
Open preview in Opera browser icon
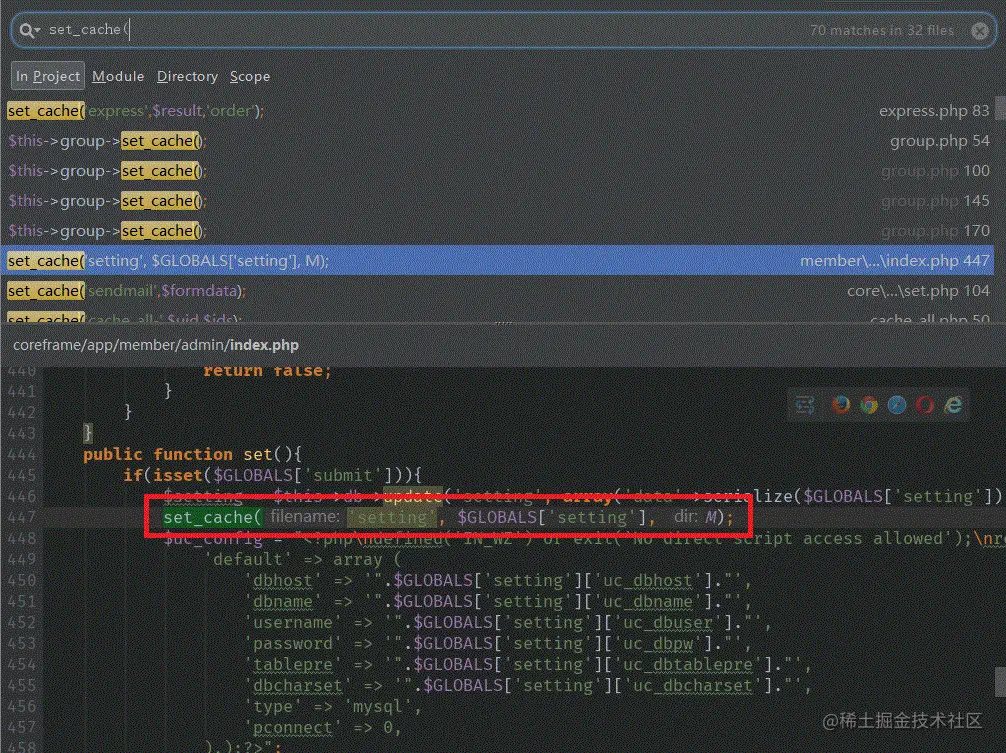(925, 405)
